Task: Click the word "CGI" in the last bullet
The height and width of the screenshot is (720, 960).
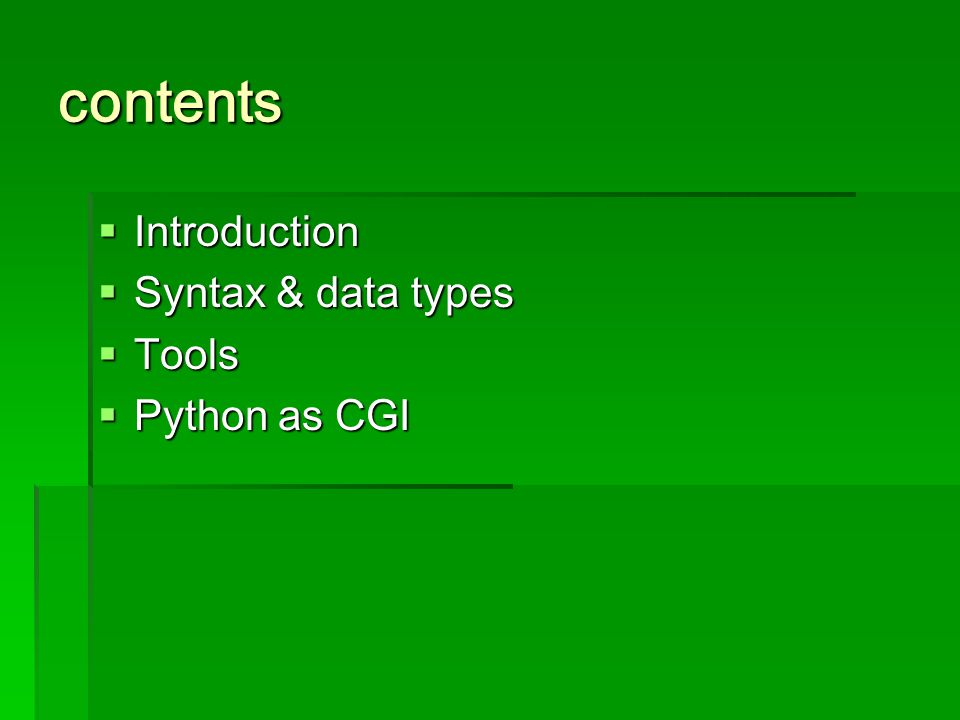Action: pyautogui.click(x=372, y=415)
